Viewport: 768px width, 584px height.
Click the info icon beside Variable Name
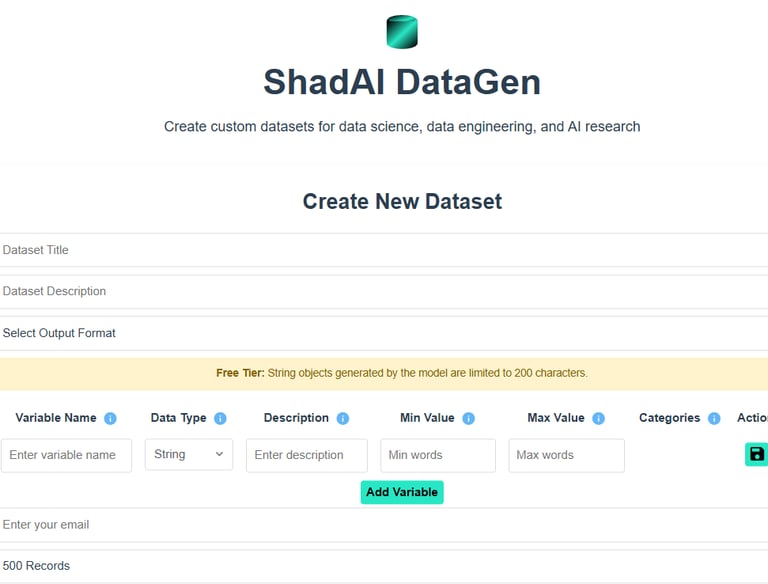110,419
